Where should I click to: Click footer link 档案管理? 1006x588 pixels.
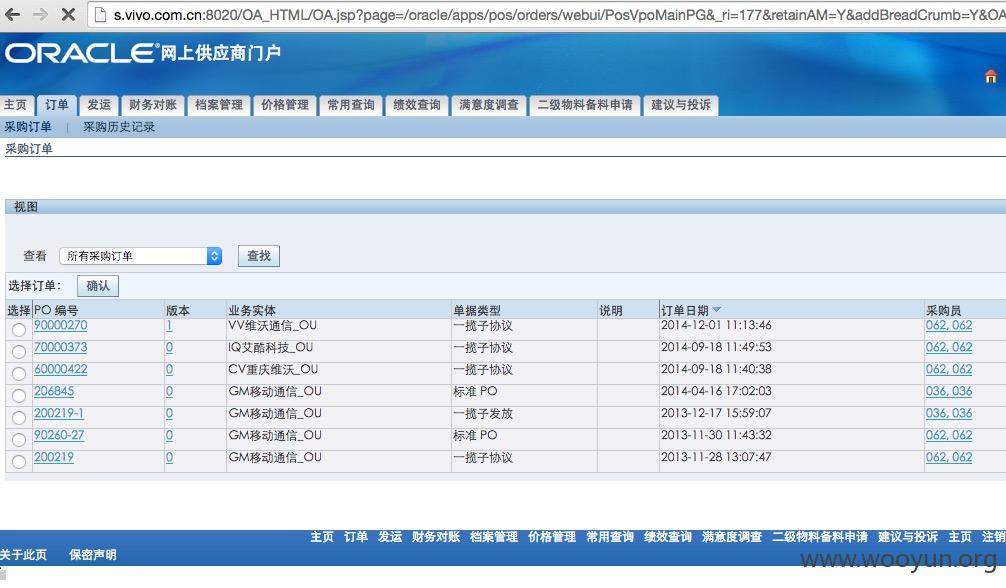tap(493, 537)
